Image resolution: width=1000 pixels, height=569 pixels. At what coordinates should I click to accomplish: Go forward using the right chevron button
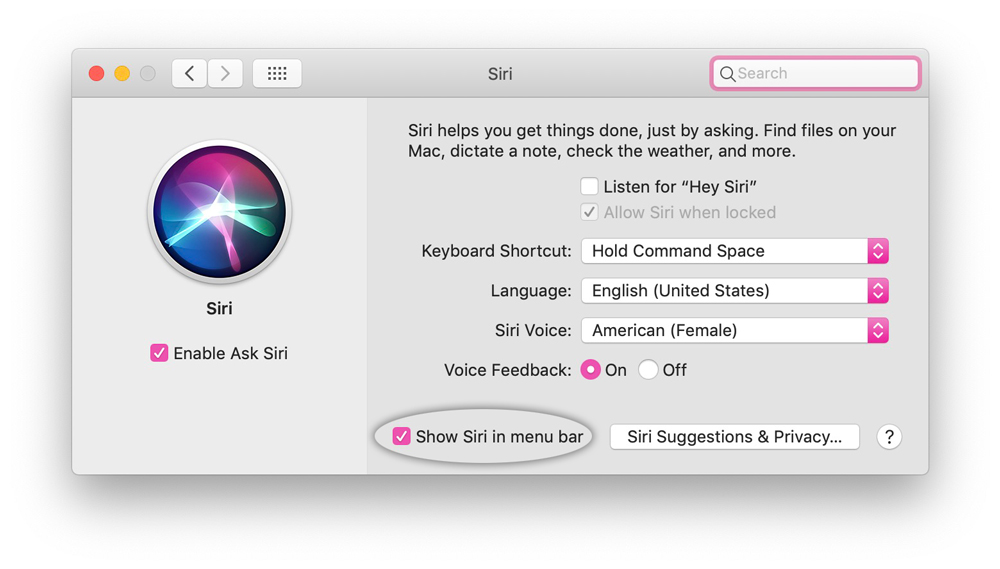click(x=225, y=73)
